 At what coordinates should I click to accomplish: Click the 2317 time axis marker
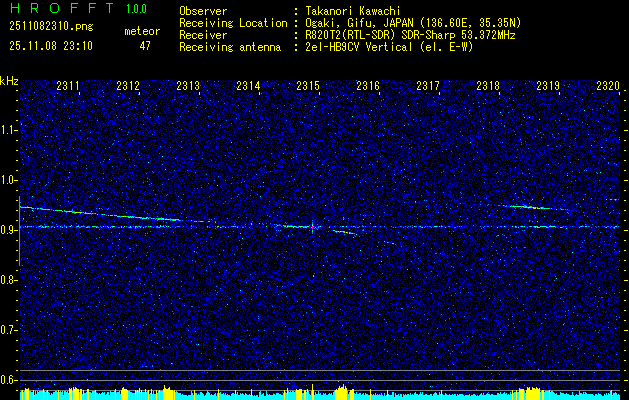(x=428, y=85)
